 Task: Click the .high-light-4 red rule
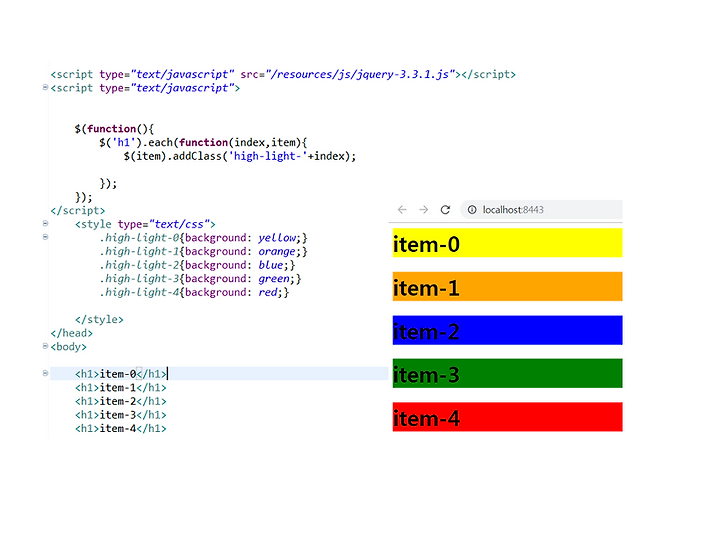(x=194, y=292)
